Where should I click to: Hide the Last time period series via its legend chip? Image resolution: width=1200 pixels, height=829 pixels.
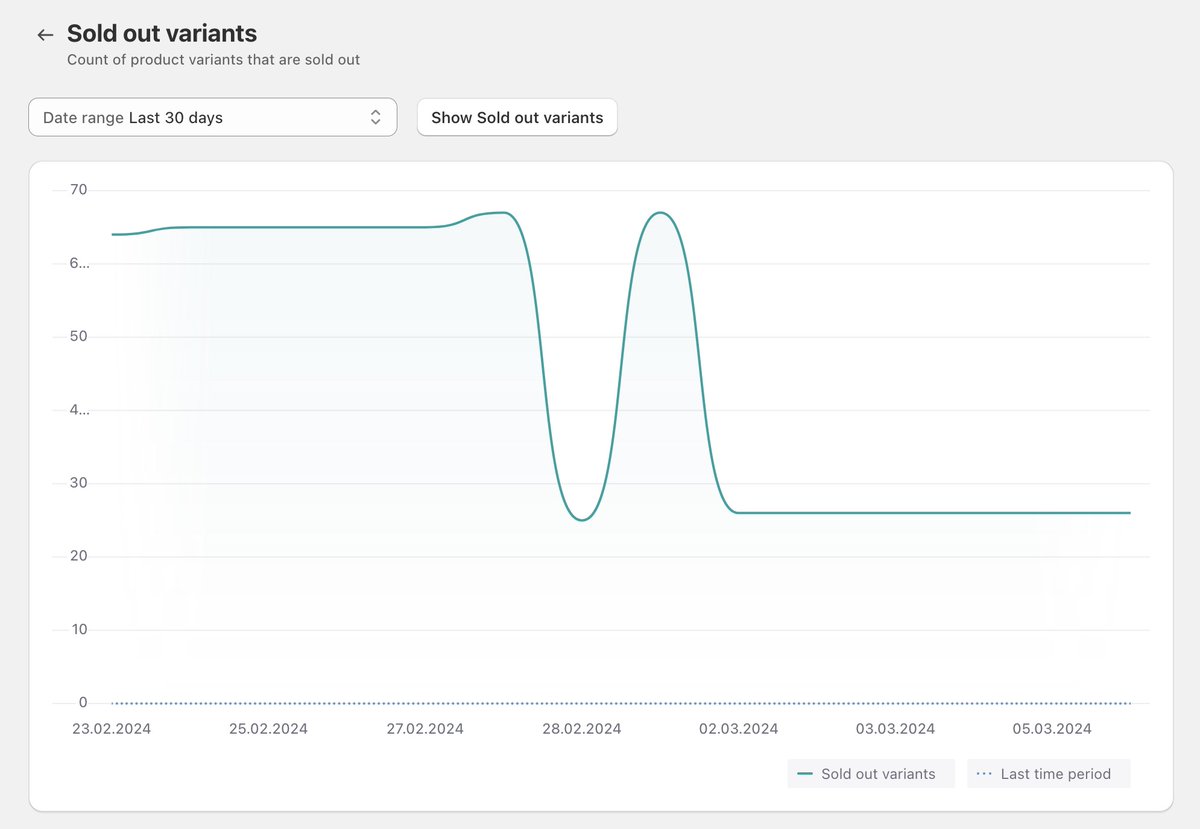pos(1048,773)
